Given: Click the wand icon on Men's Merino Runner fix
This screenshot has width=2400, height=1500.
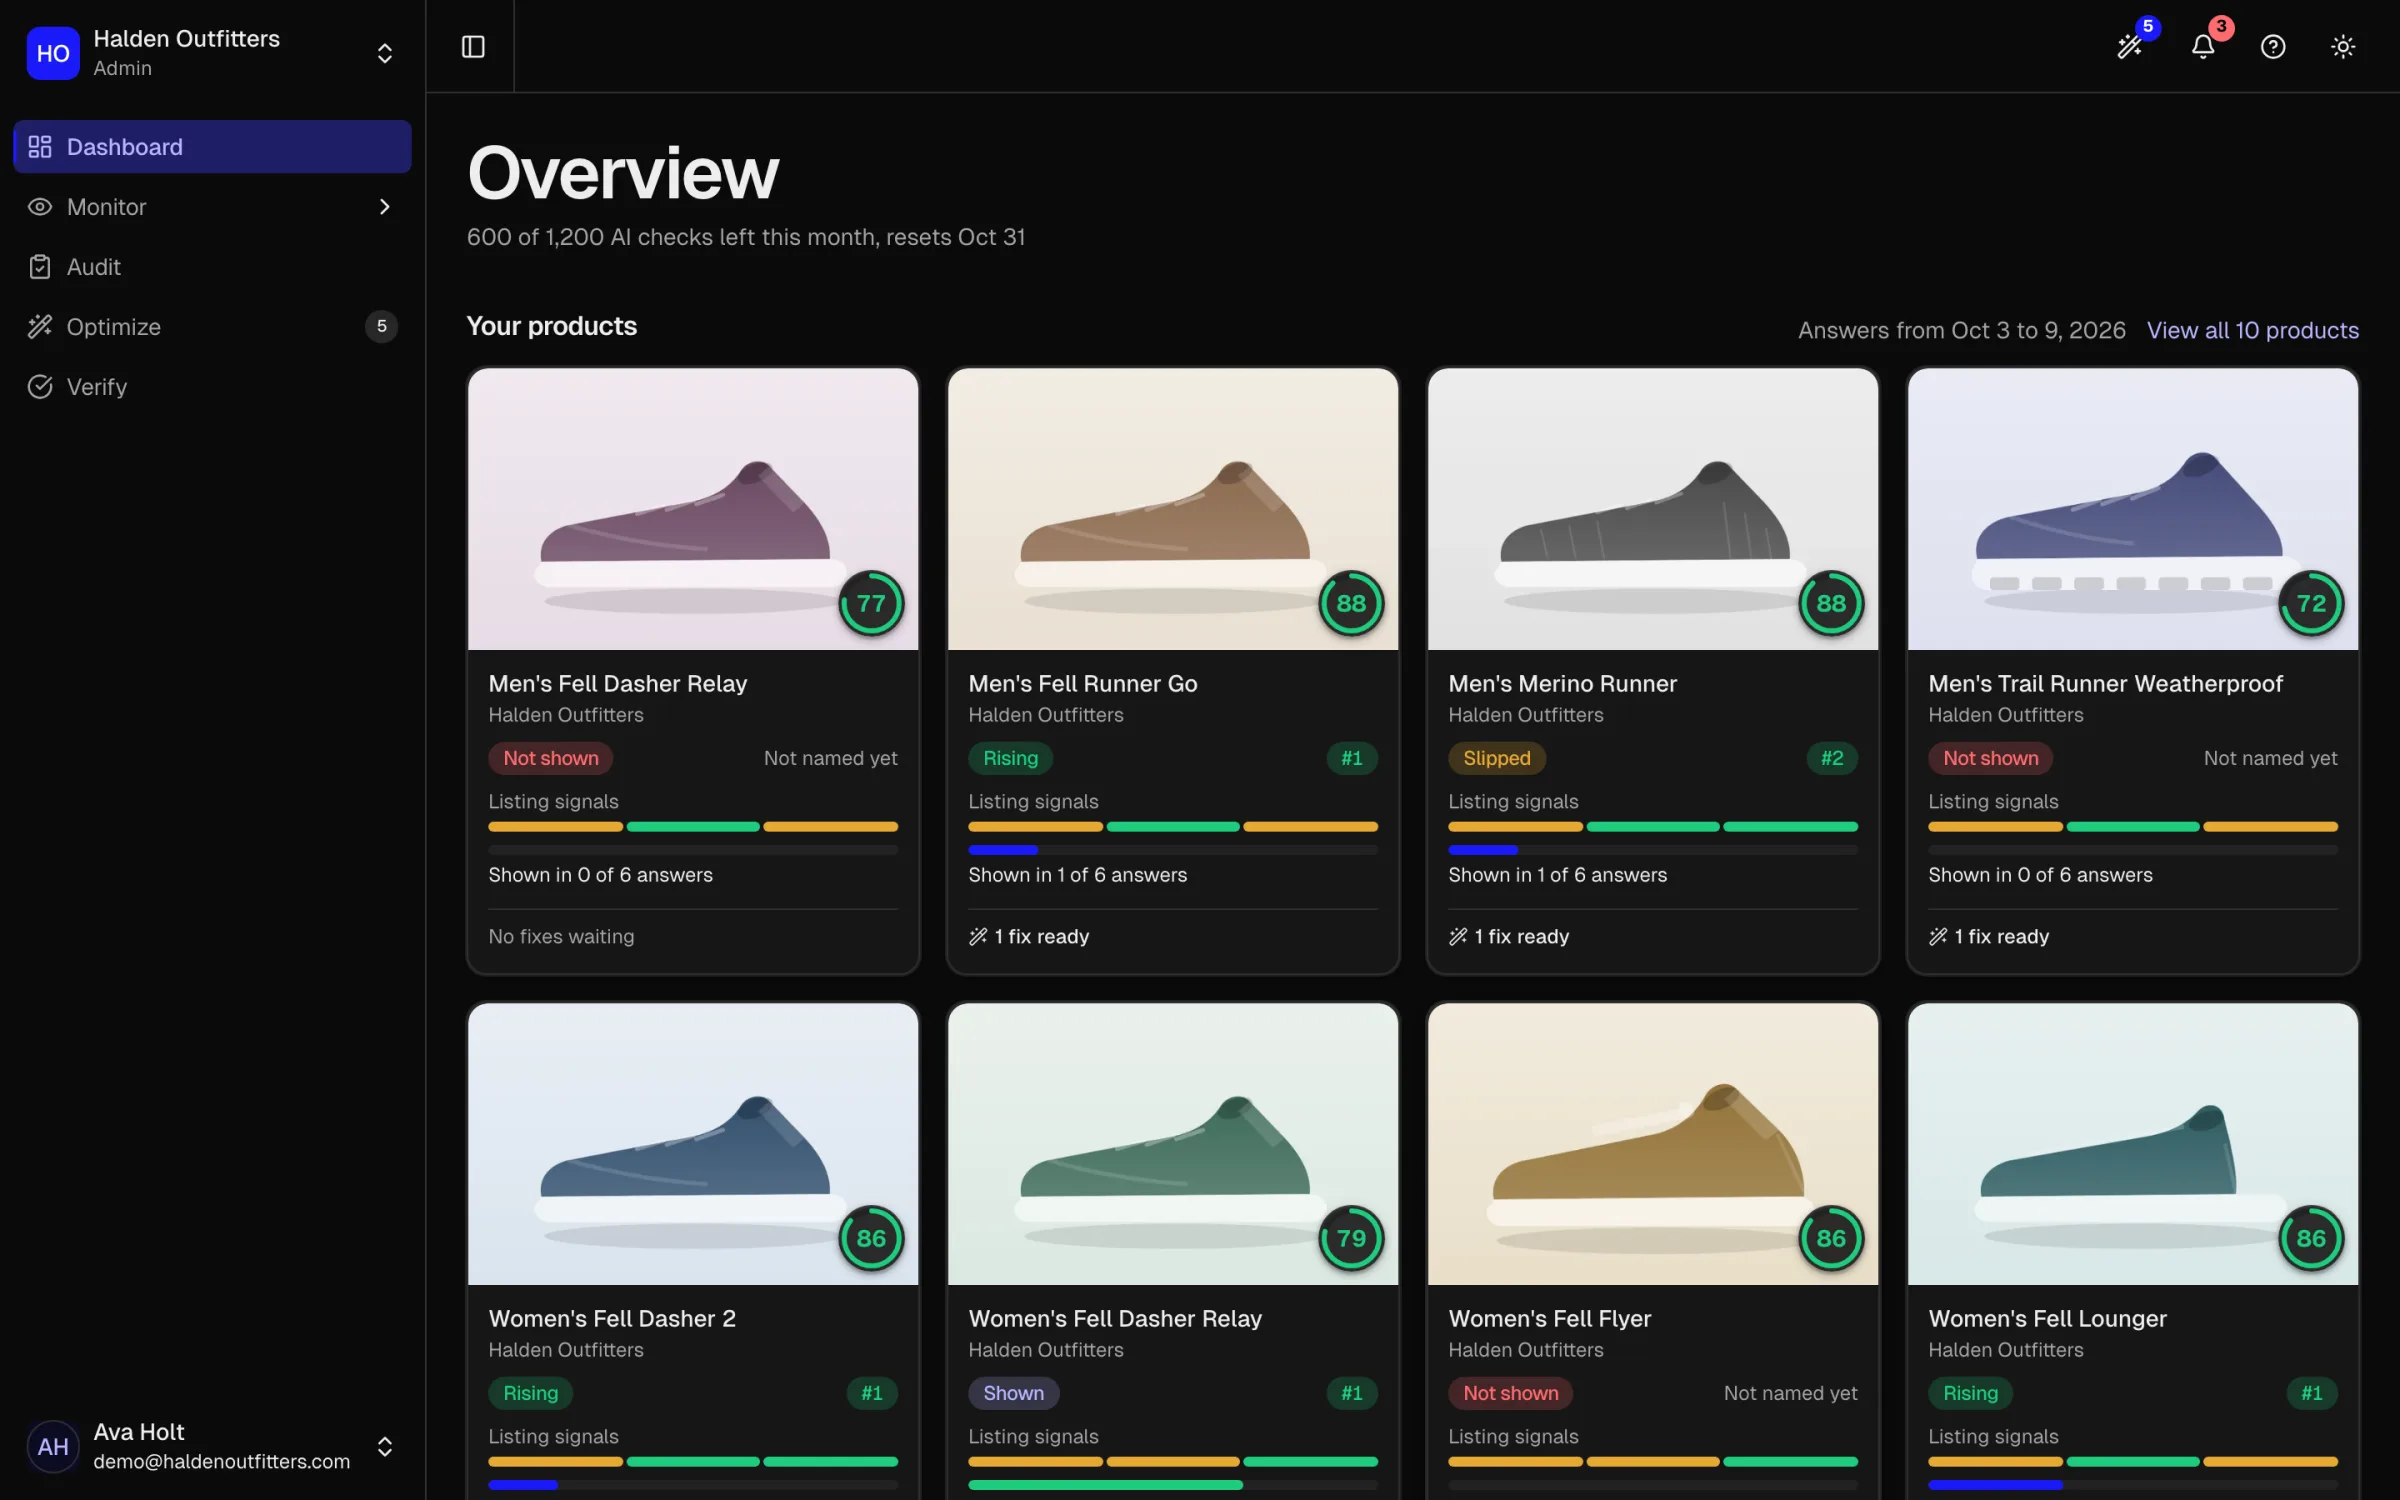Looking at the screenshot, I should point(1458,936).
